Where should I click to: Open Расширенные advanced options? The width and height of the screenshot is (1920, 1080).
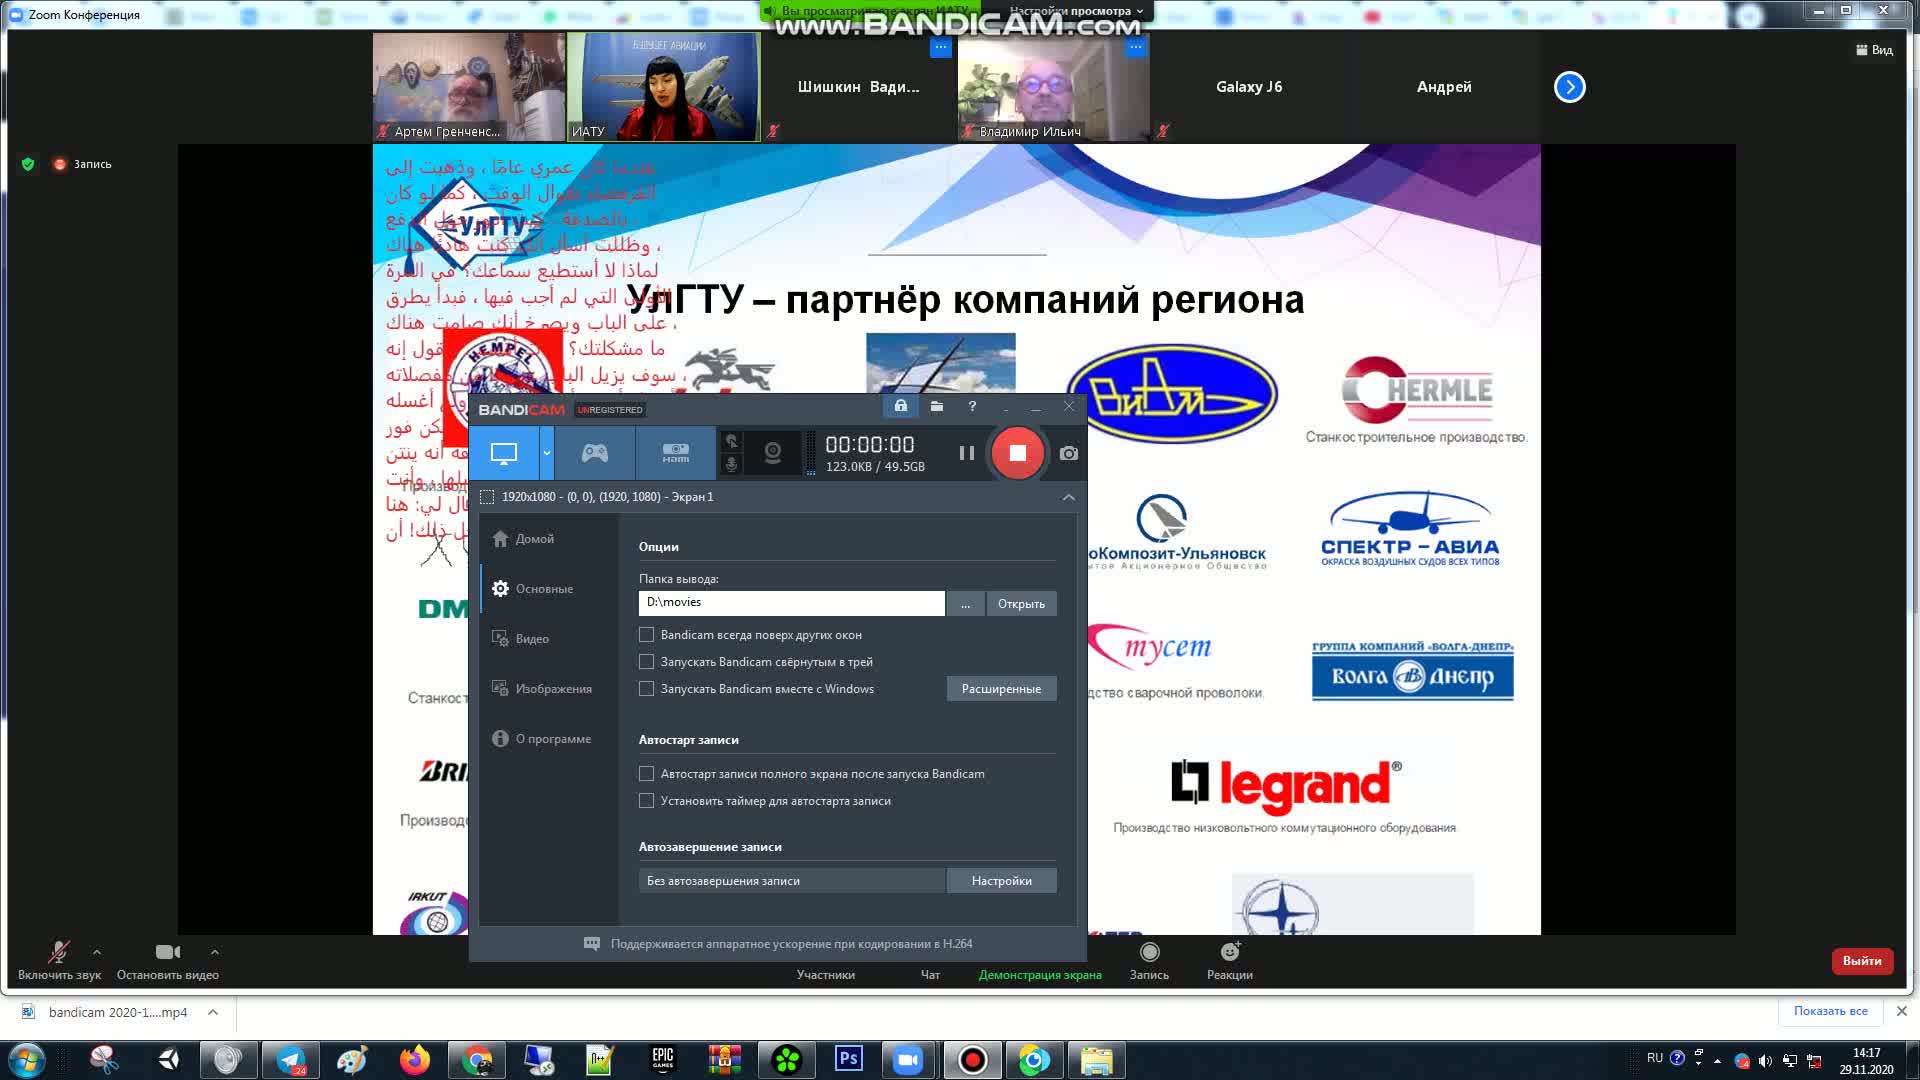[x=1001, y=689]
